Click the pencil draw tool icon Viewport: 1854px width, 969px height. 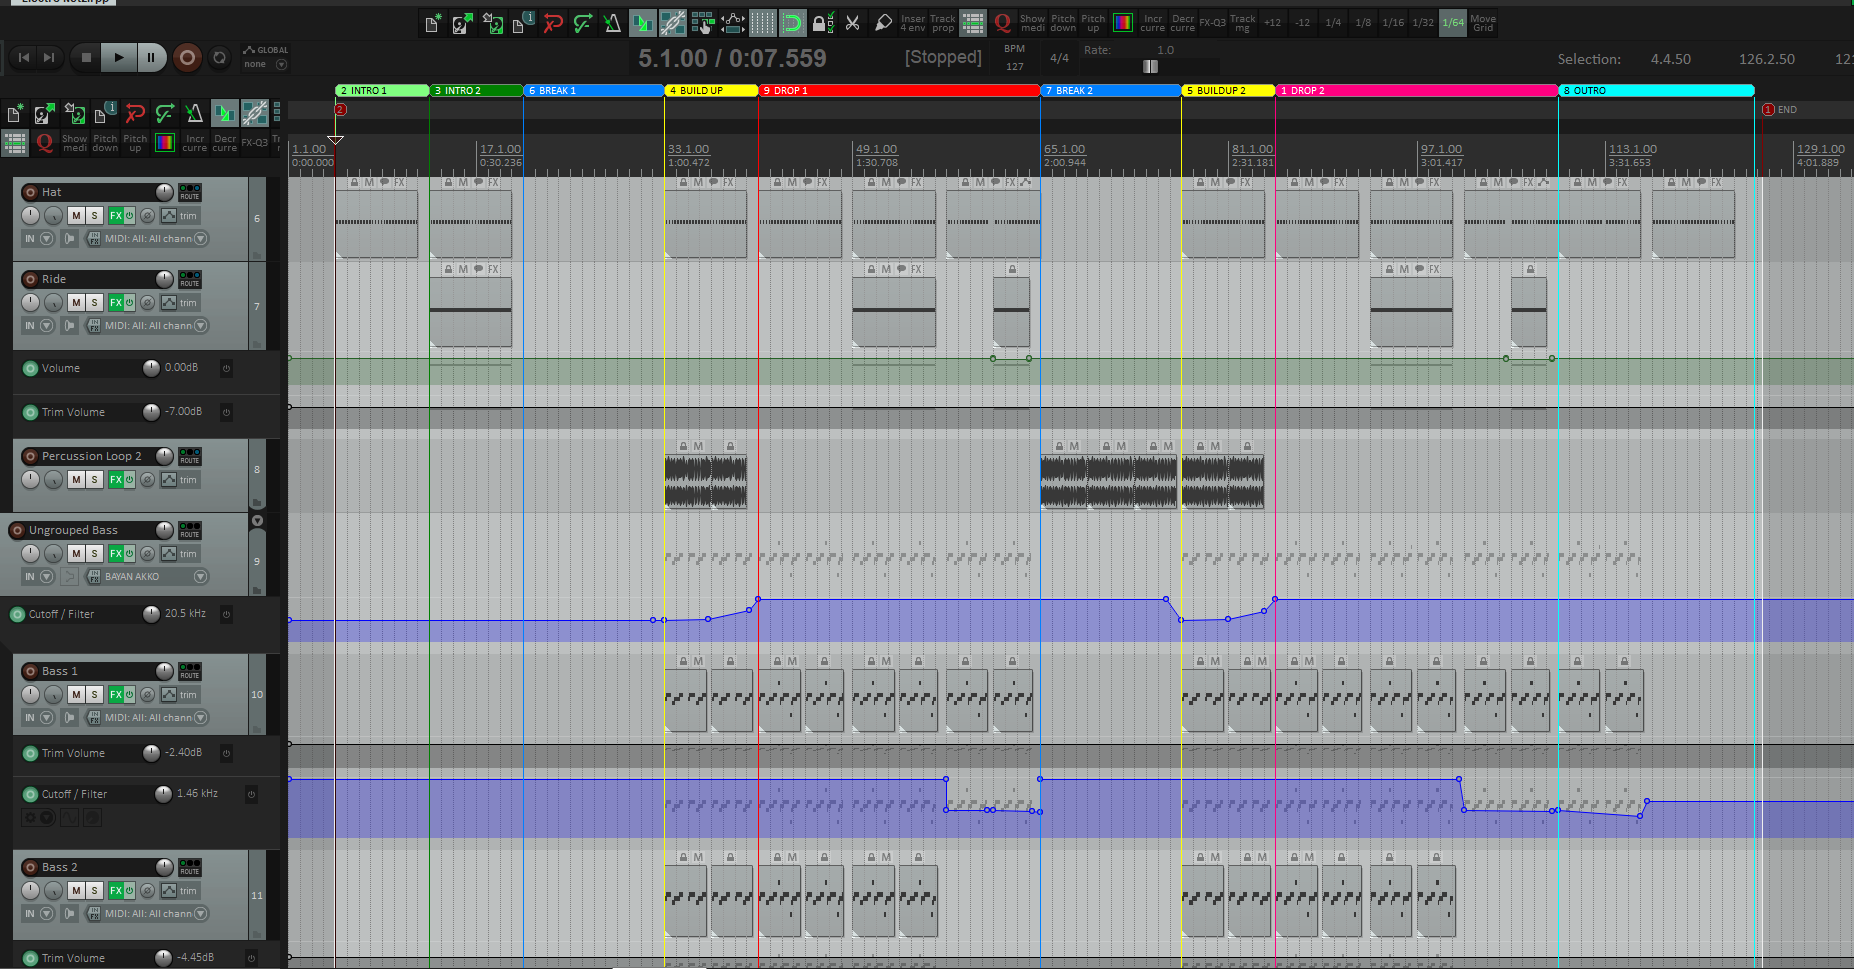point(883,23)
